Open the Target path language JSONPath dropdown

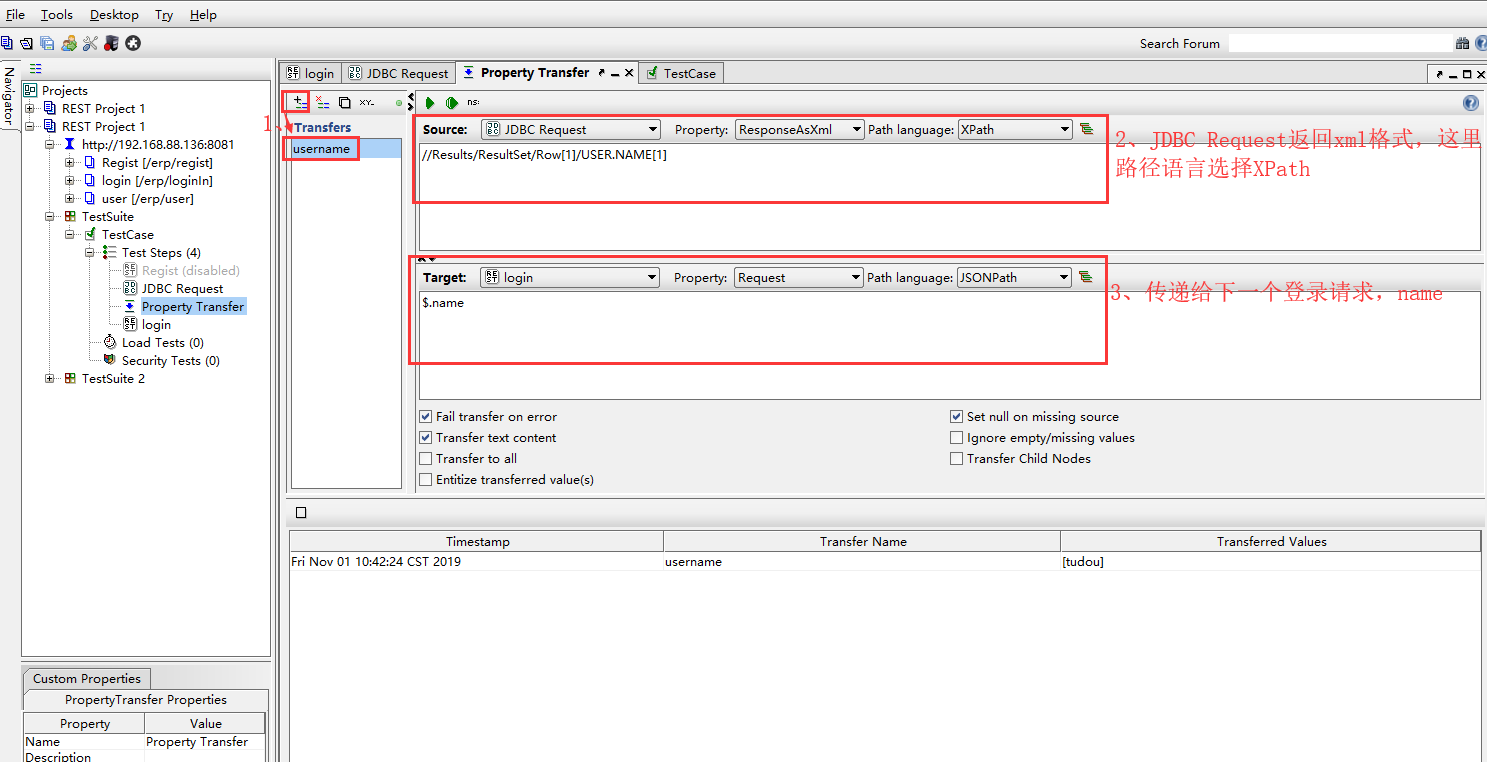point(1014,277)
